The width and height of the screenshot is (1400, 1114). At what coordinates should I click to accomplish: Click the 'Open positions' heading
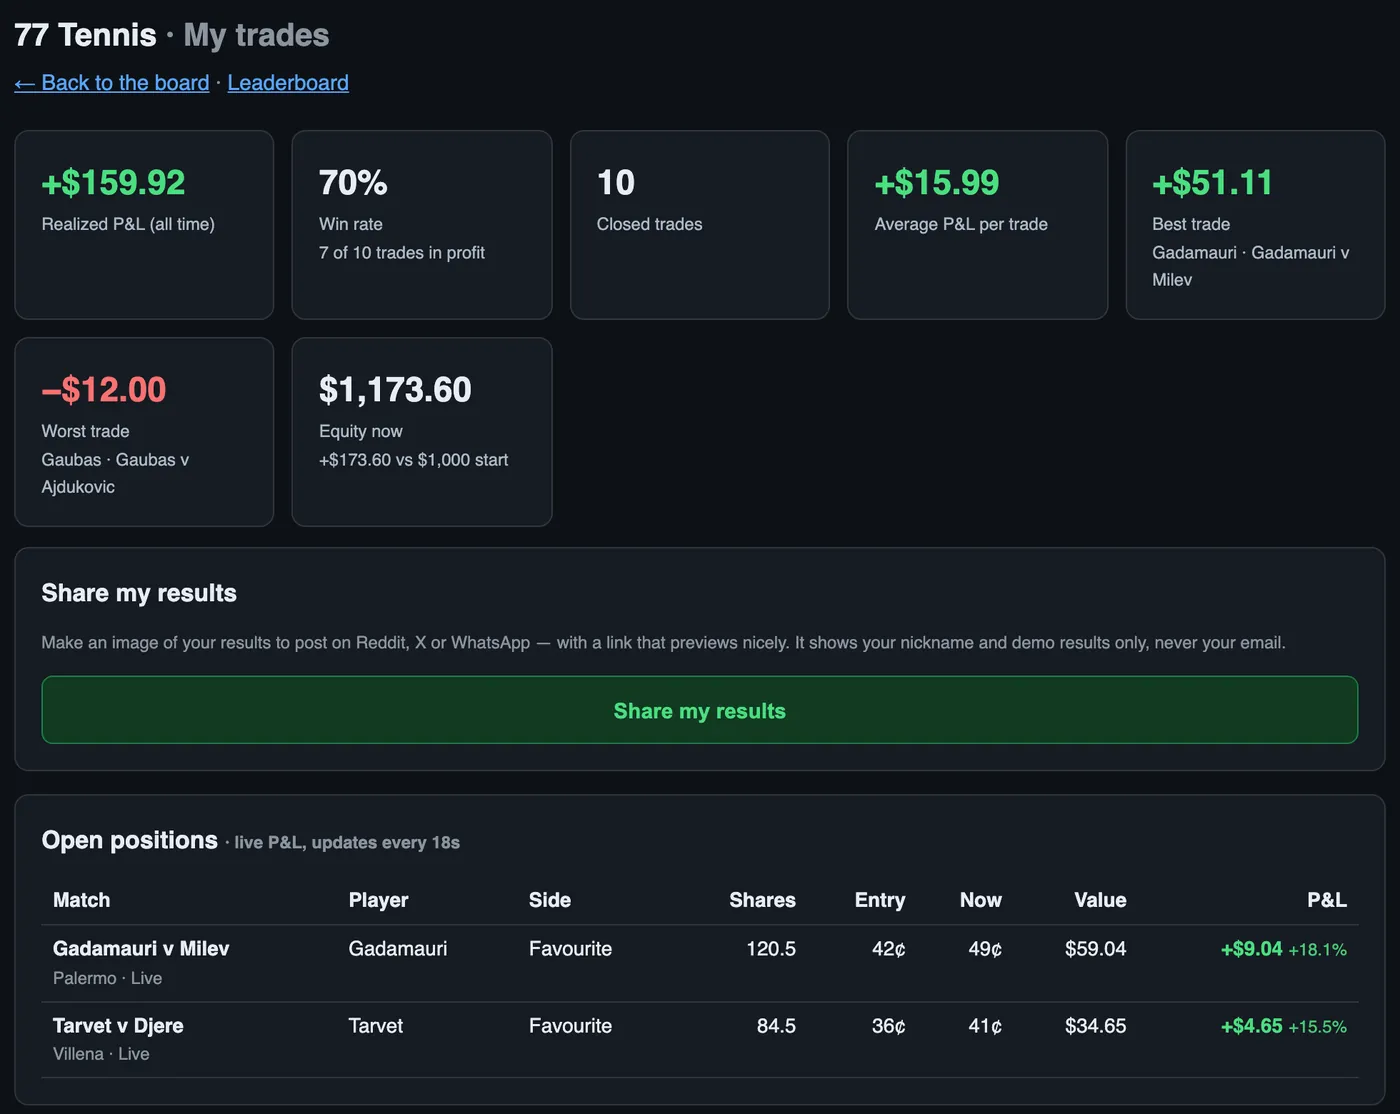pos(130,840)
